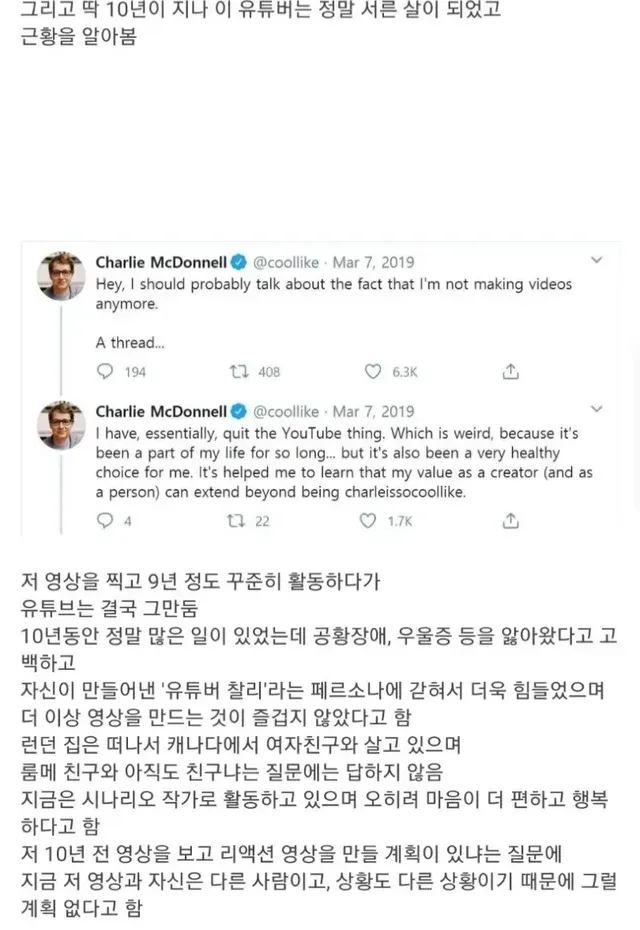Share the first tweet via share icon
640x930 pixels.
click(x=510, y=371)
